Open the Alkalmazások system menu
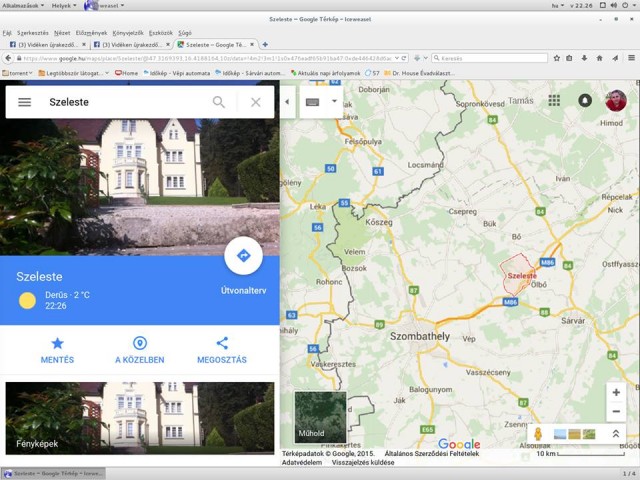 coord(23,6)
